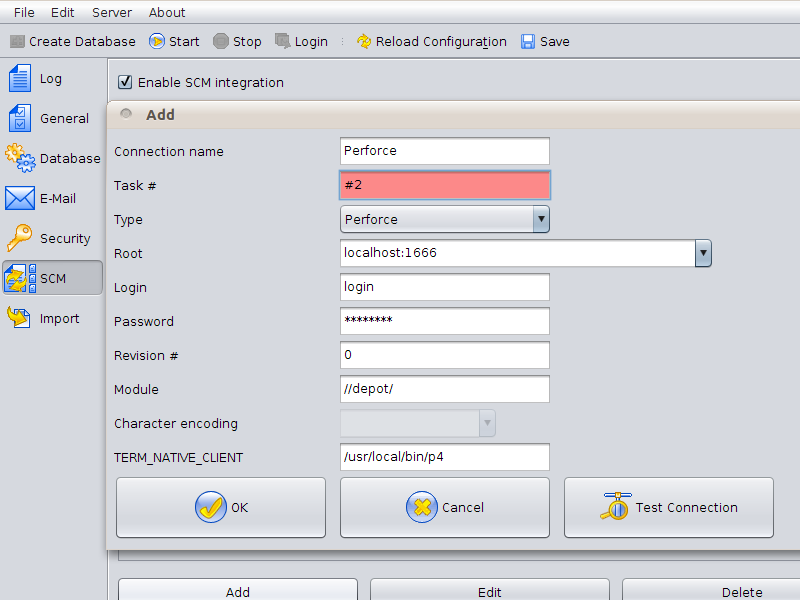Switch to the Import sidebar tab label

pos(59,319)
